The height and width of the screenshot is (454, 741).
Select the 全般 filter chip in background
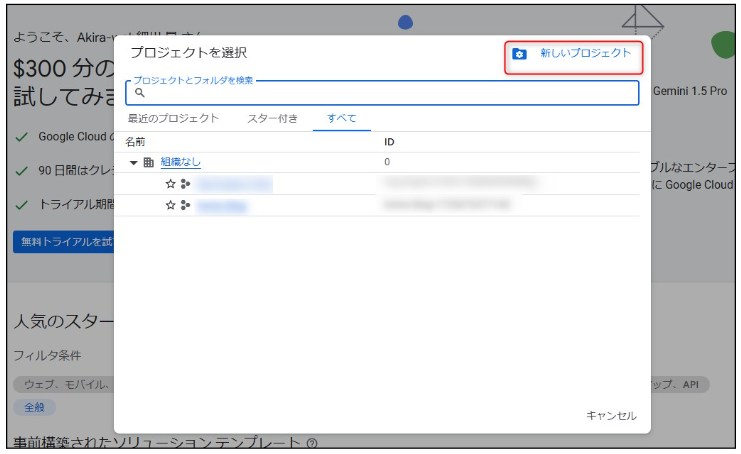click(34, 407)
